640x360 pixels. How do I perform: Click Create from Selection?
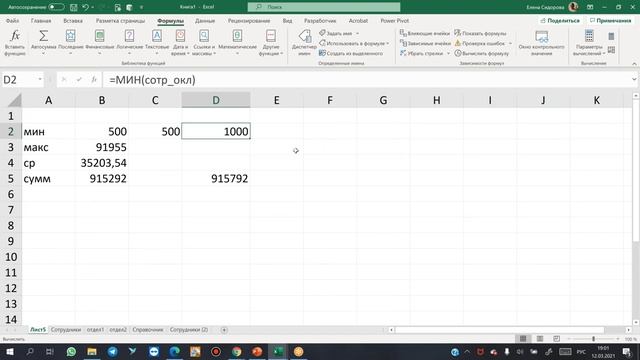351,53
